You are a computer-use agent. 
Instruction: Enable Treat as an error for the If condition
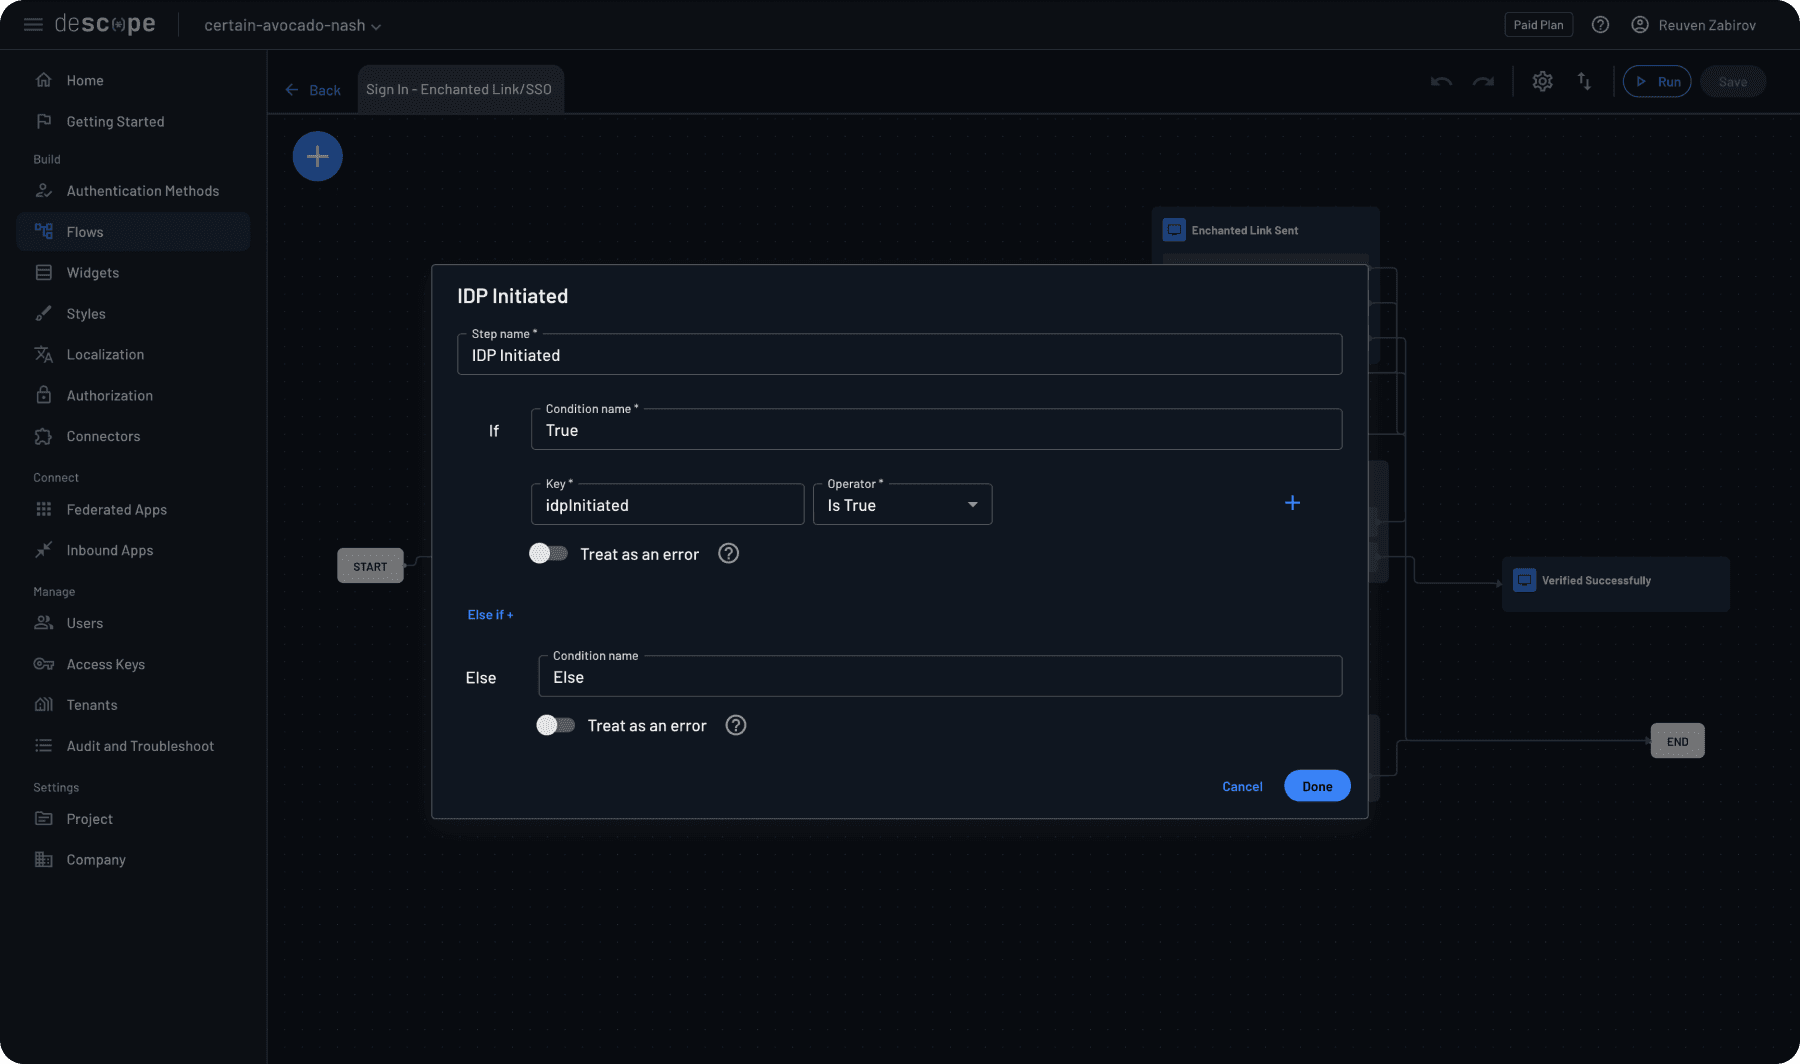click(x=548, y=553)
